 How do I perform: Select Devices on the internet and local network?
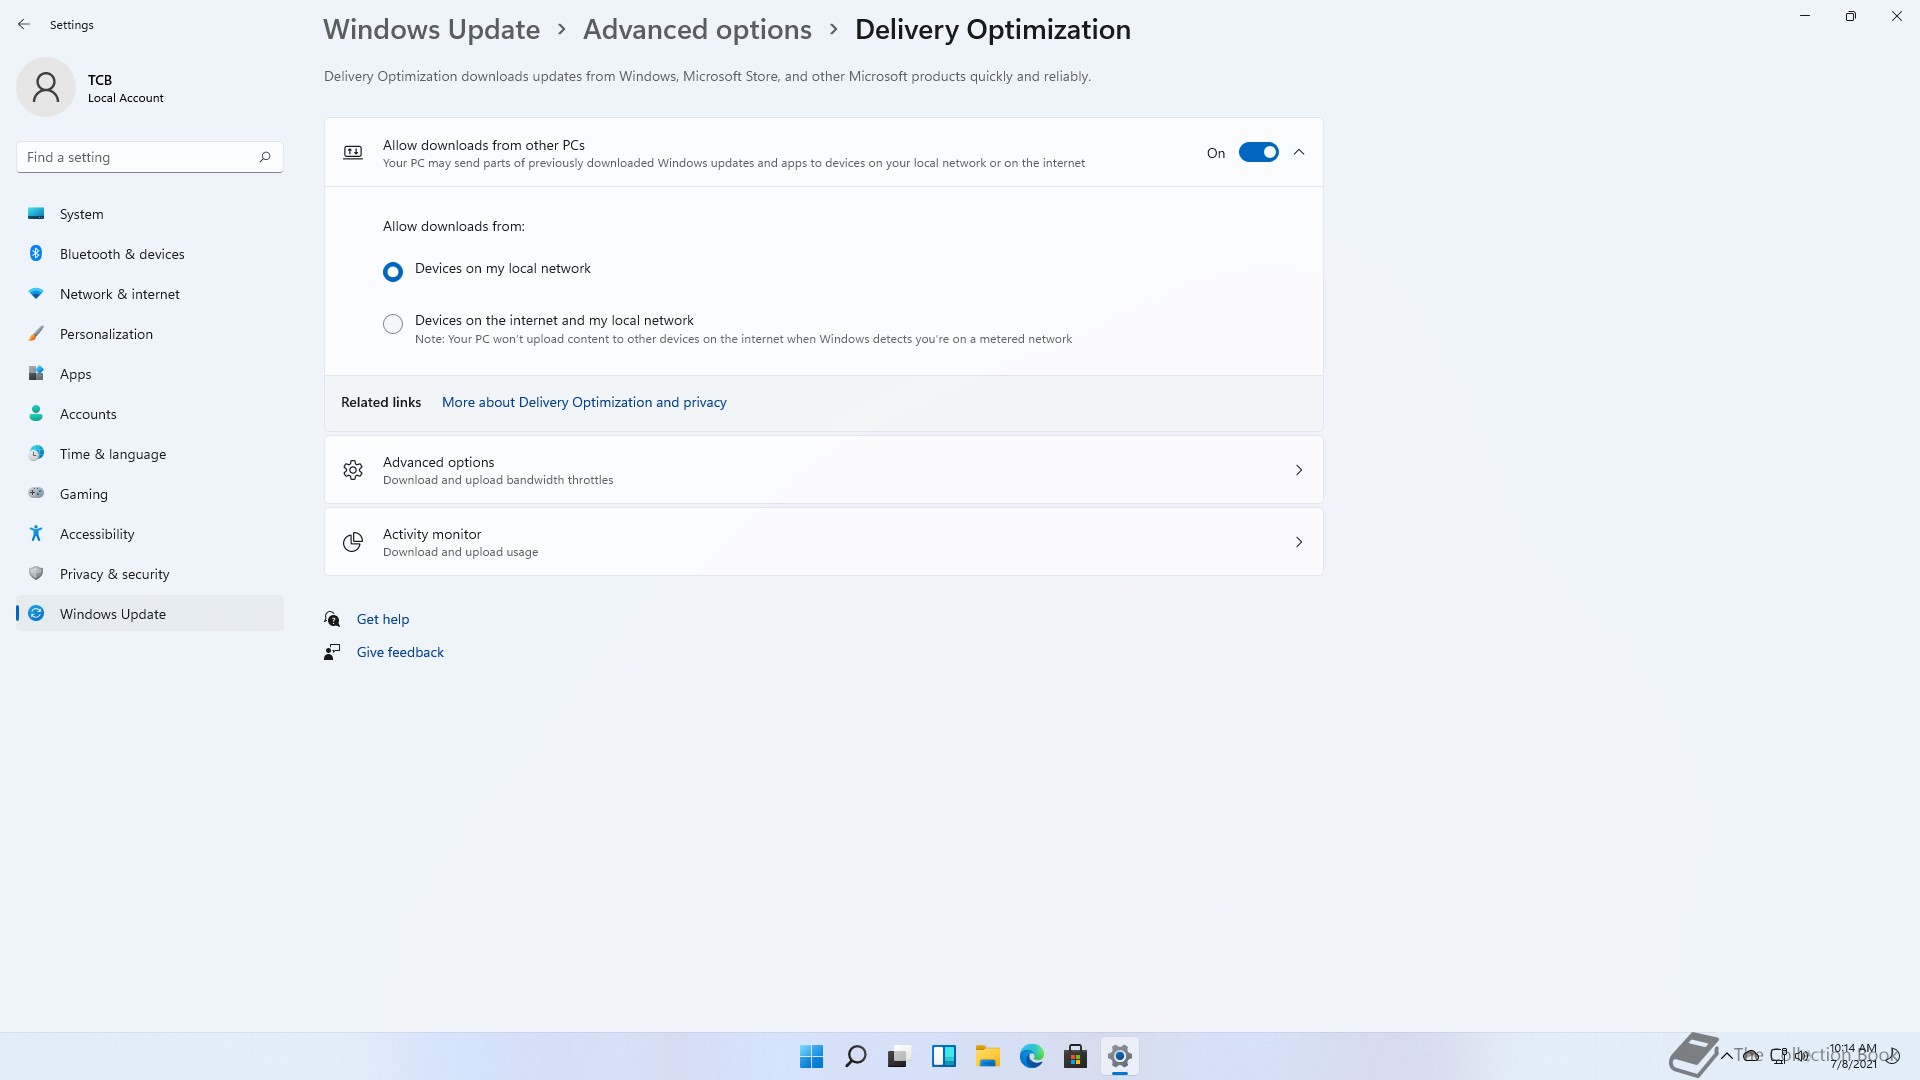(393, 323)
